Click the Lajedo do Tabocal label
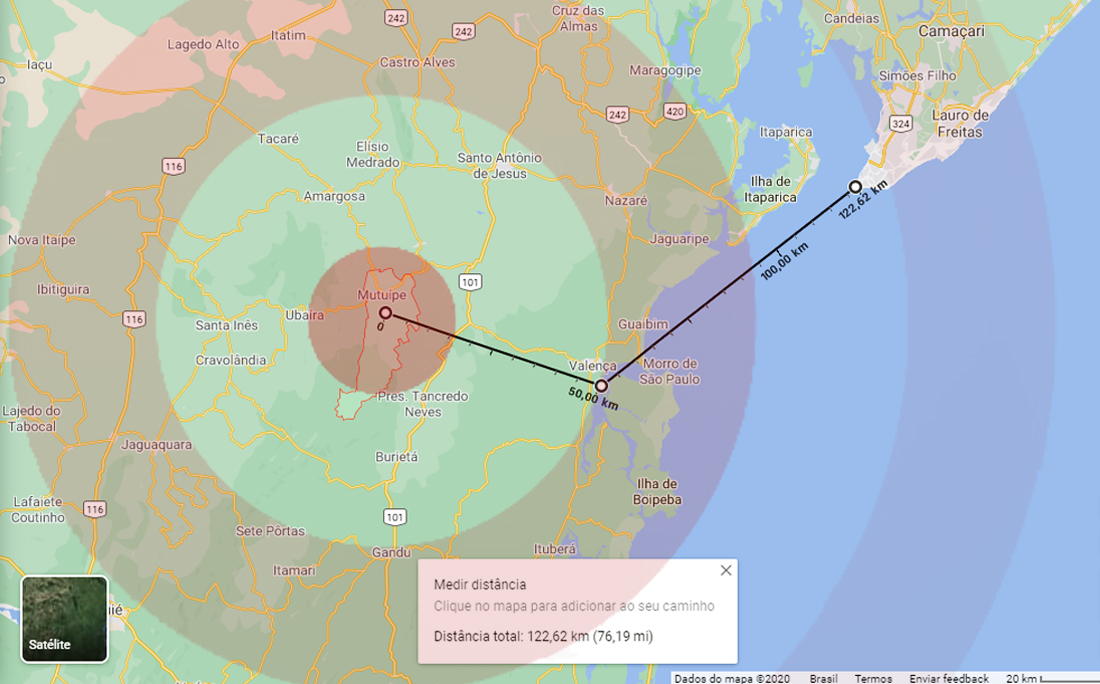Image resolution: width=1100 pixels, height=684 pixels. (32, 418)
